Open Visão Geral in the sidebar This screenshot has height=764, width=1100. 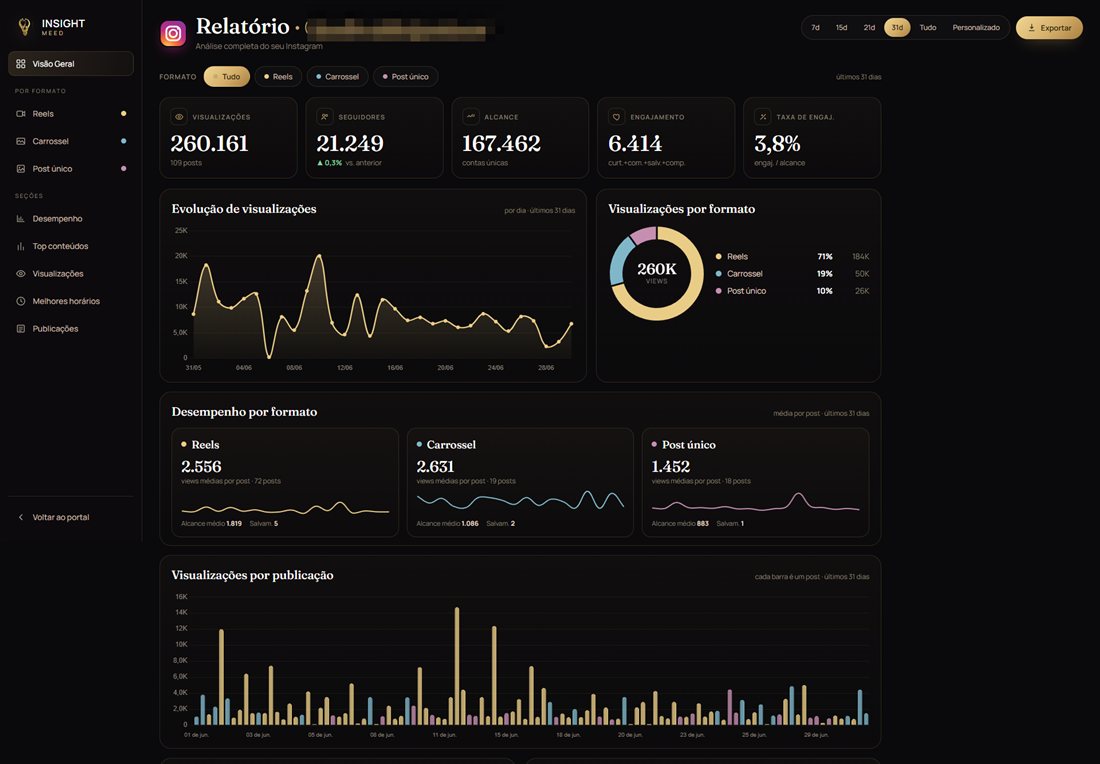(71, 64)
